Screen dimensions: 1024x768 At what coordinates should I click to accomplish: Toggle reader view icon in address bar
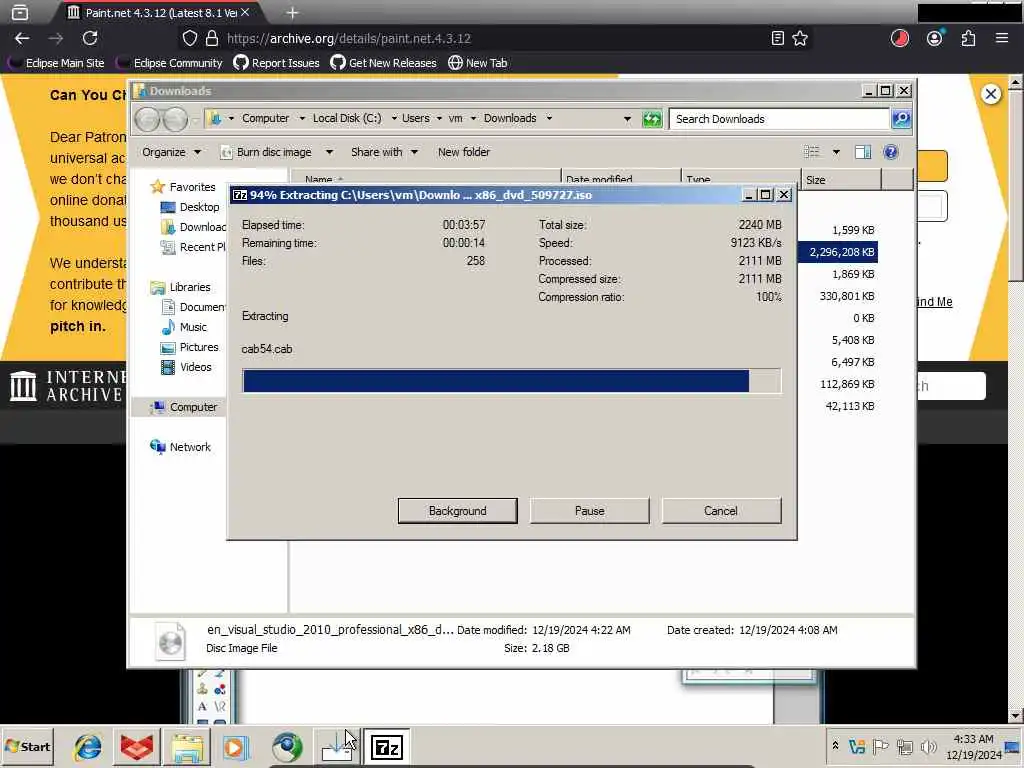pyautogui.click(x=777, y=39)
